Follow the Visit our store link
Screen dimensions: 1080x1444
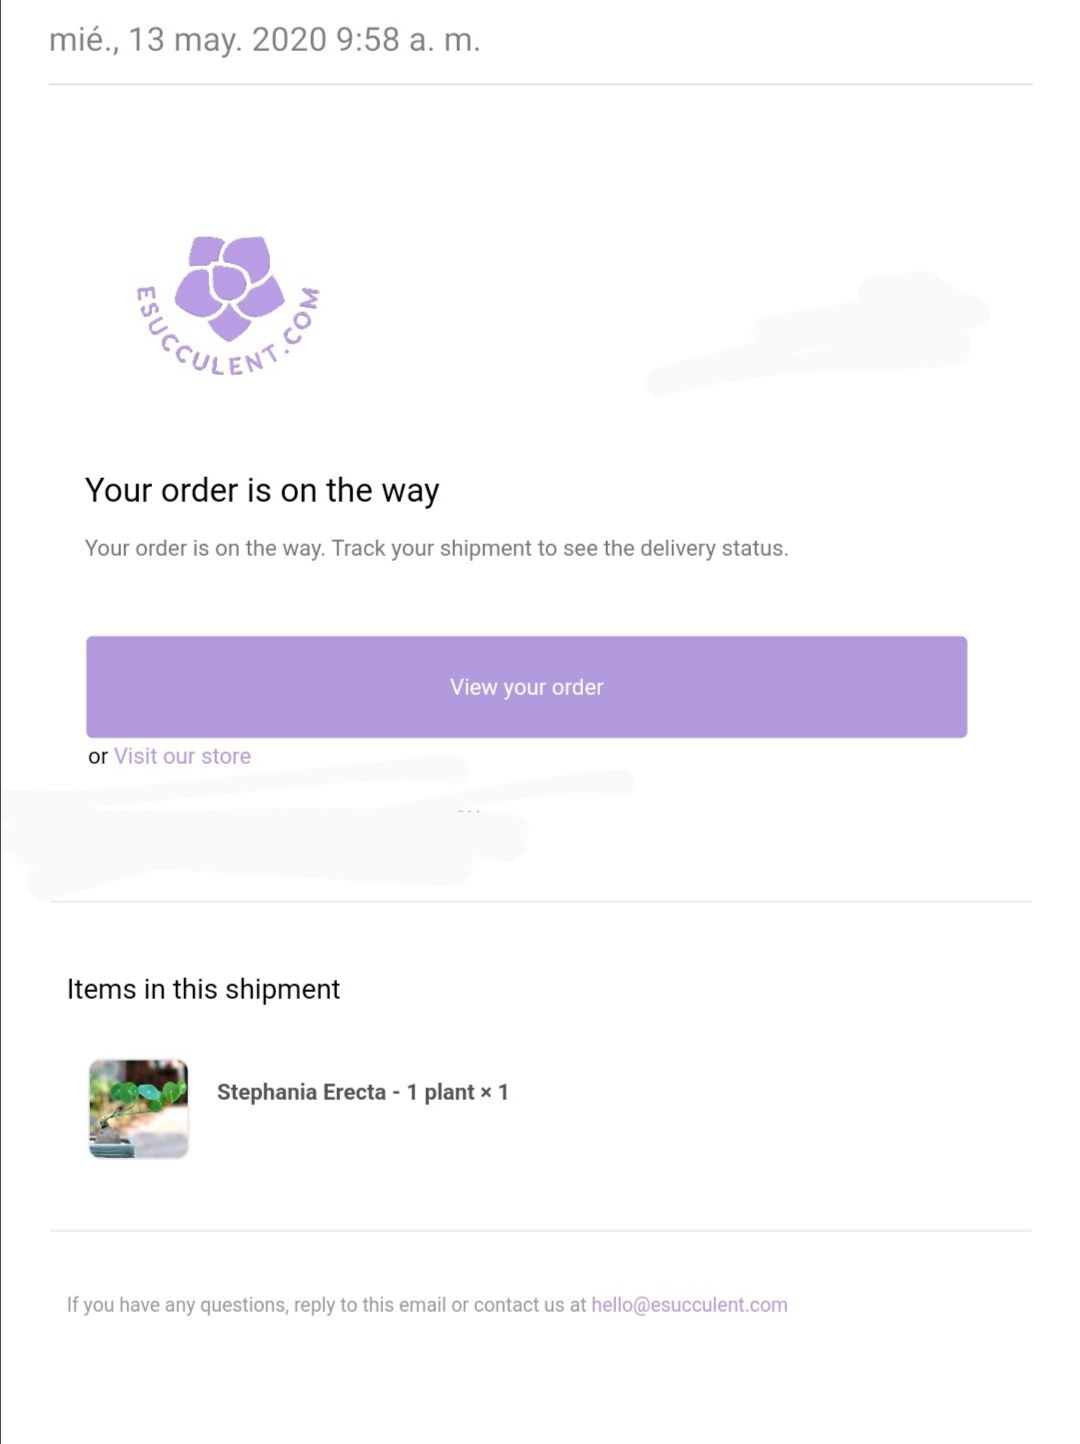point(182,756)
